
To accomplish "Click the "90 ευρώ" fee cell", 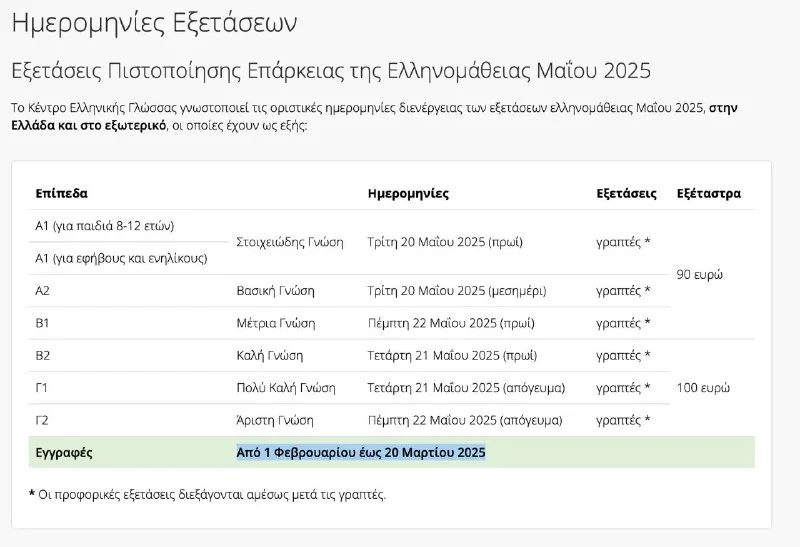I will tap(700, 274).
